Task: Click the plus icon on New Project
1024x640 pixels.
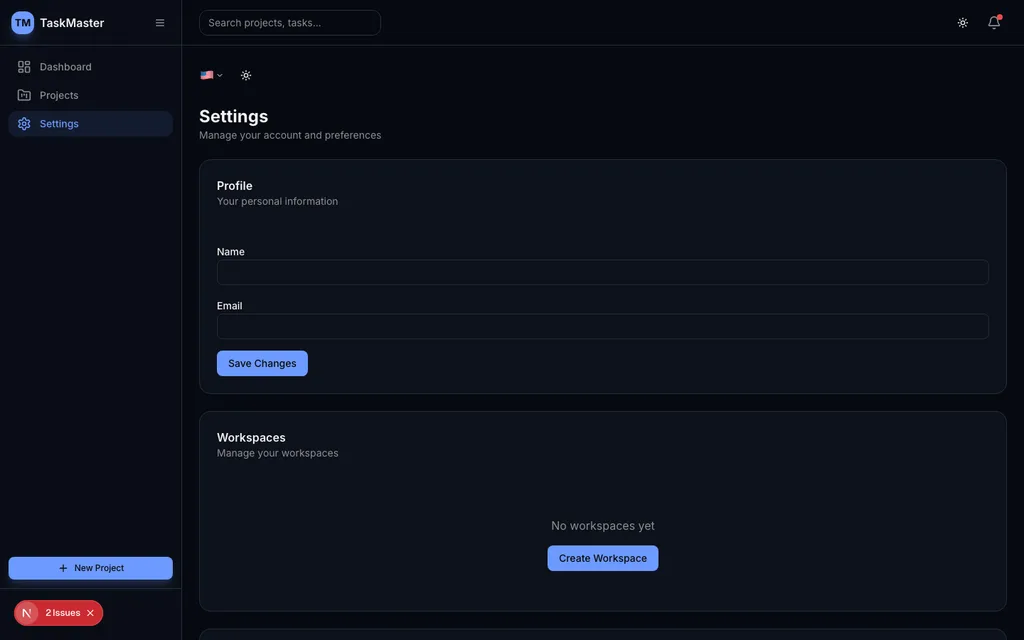Action: coord(63,568)
